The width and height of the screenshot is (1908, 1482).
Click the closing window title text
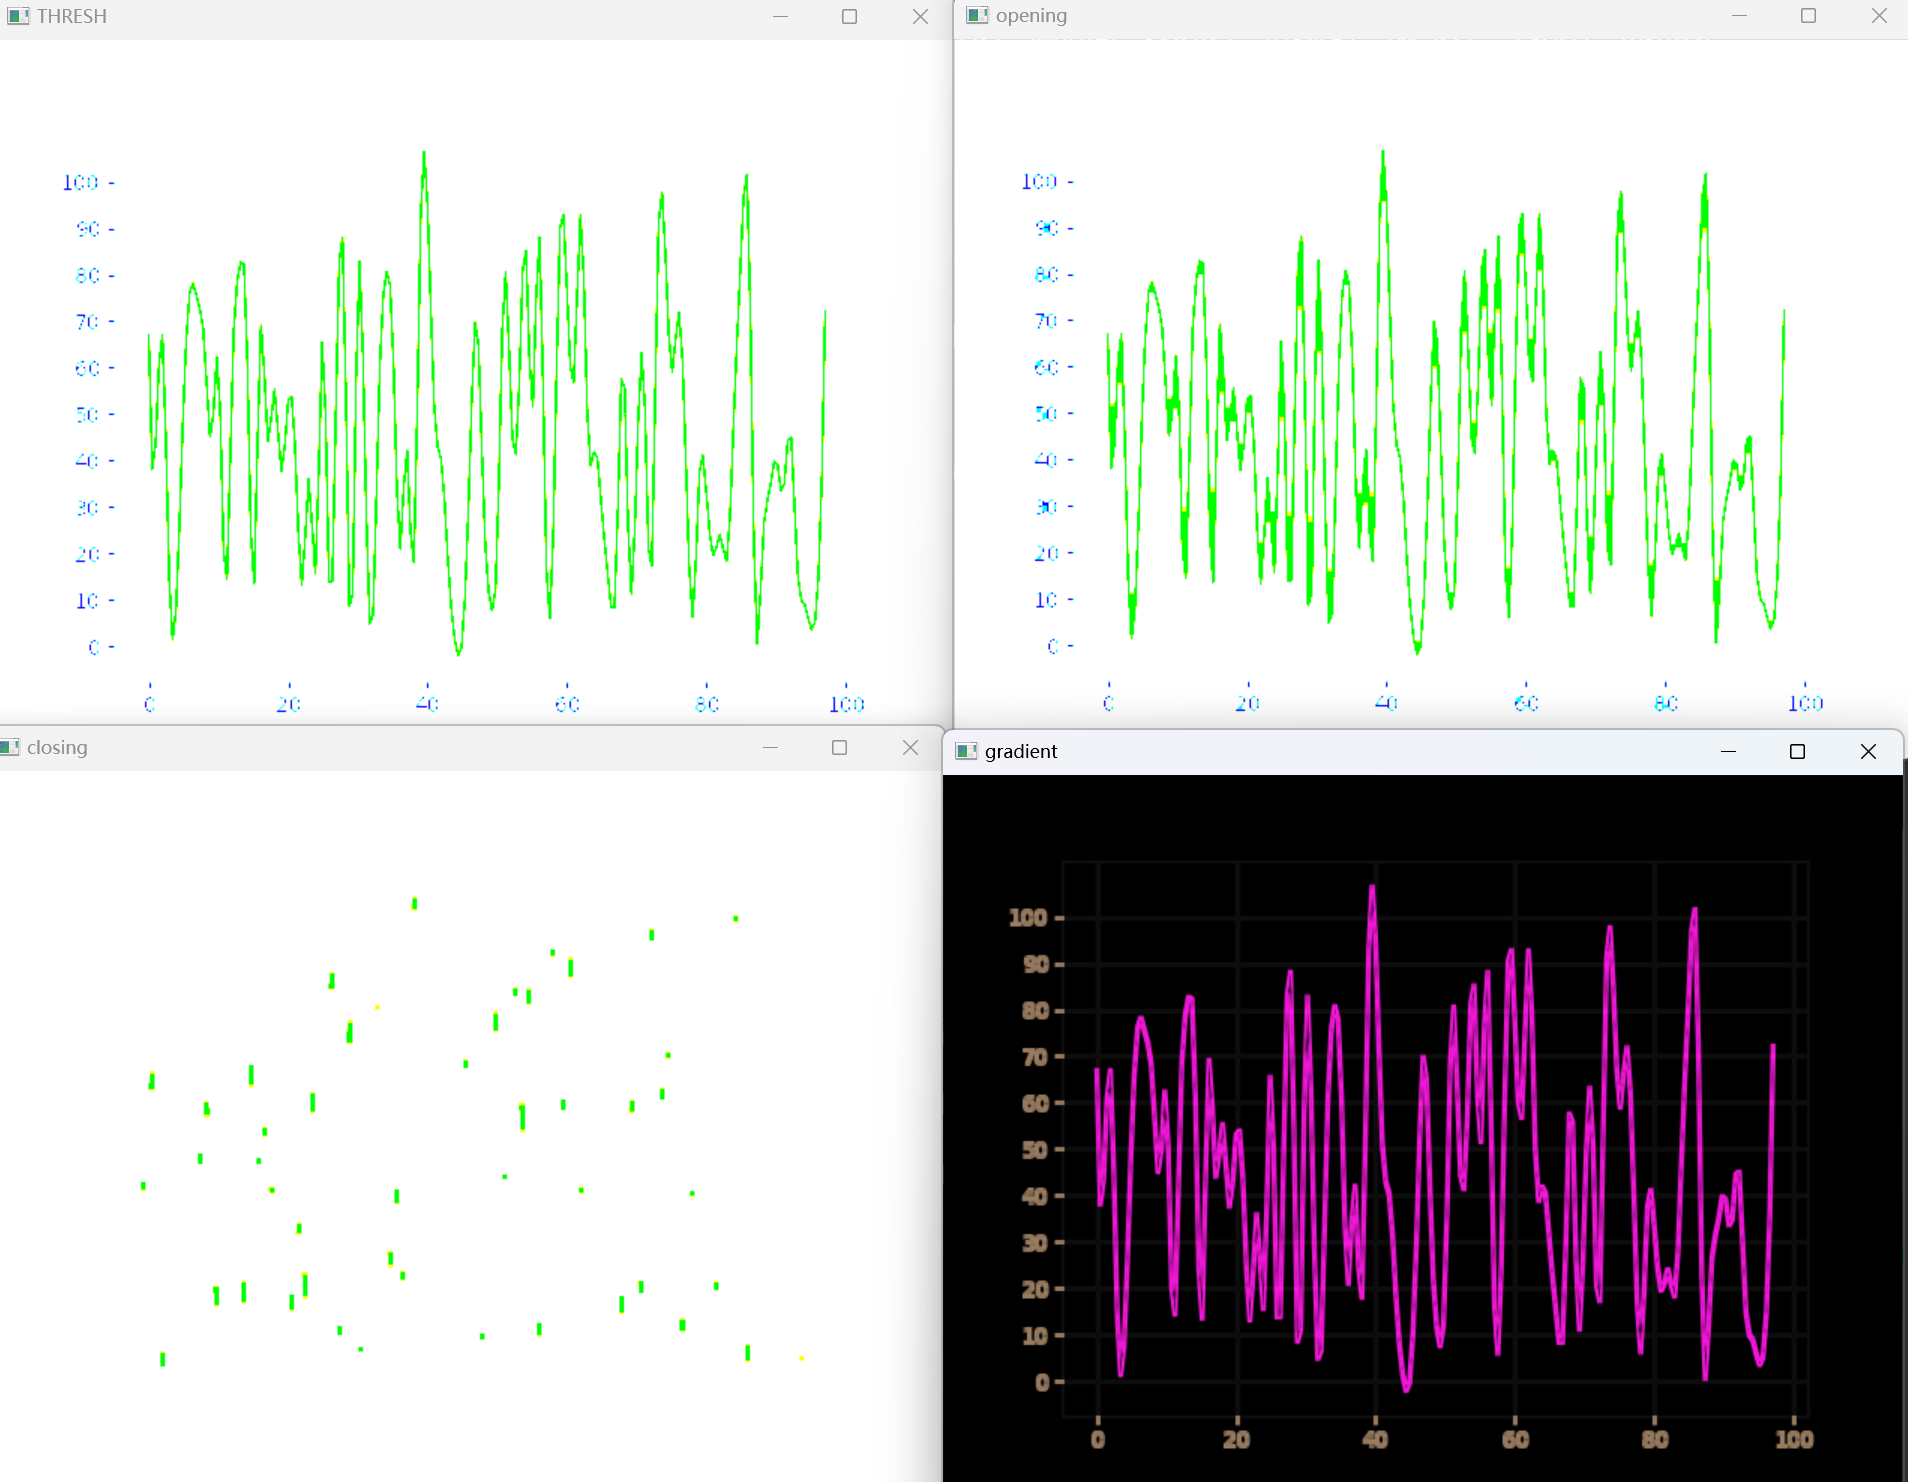[x=57, y=748]
